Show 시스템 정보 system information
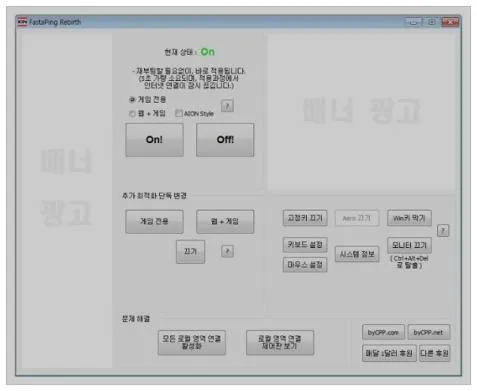The height and width of the screenshot is (391, 477). pyautogui.click(x=357, y=254)
